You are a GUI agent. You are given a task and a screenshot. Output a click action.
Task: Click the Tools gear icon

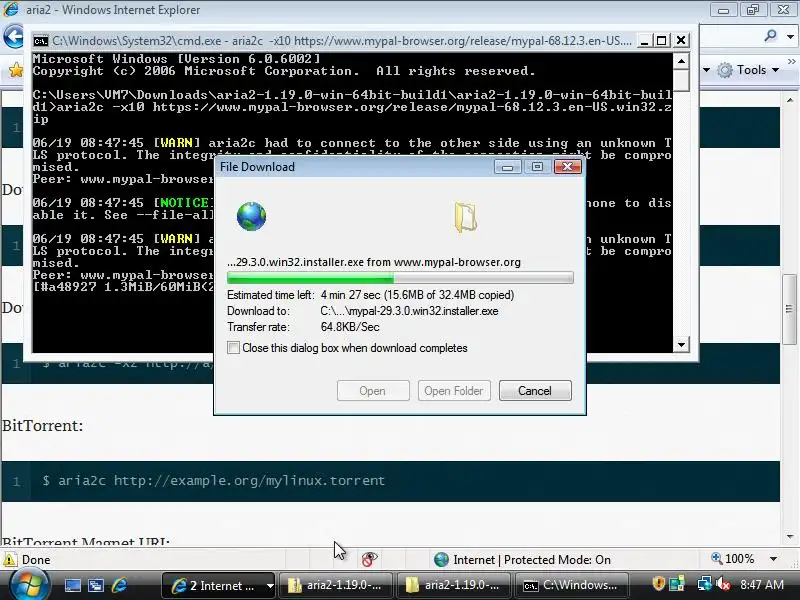coord(725,70)
